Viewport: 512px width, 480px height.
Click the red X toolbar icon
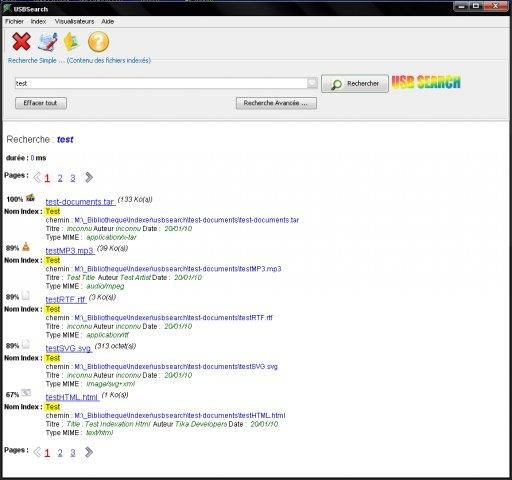tap(21, 42)
